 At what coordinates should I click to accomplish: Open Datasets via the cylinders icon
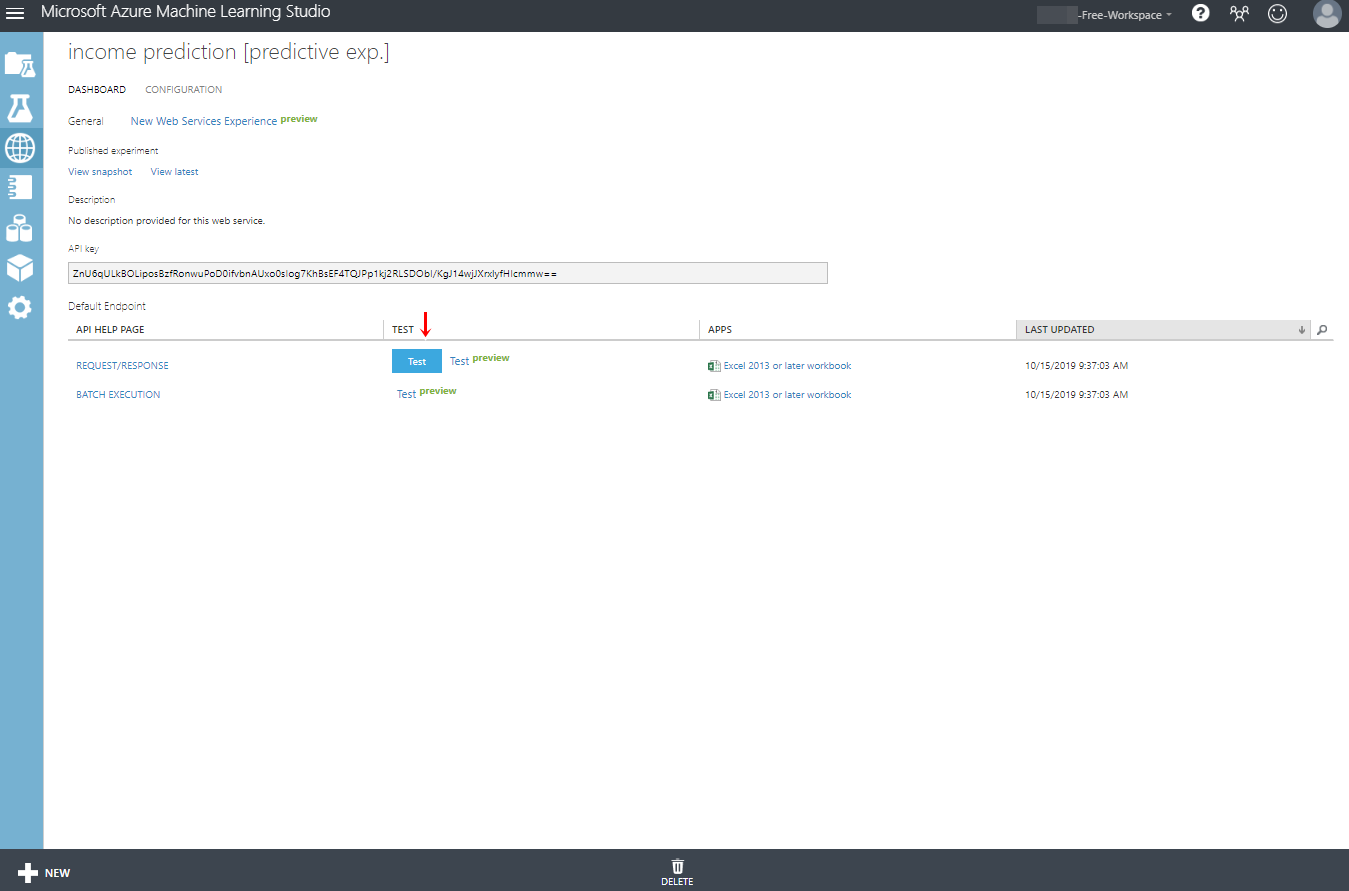click(20, 228)
